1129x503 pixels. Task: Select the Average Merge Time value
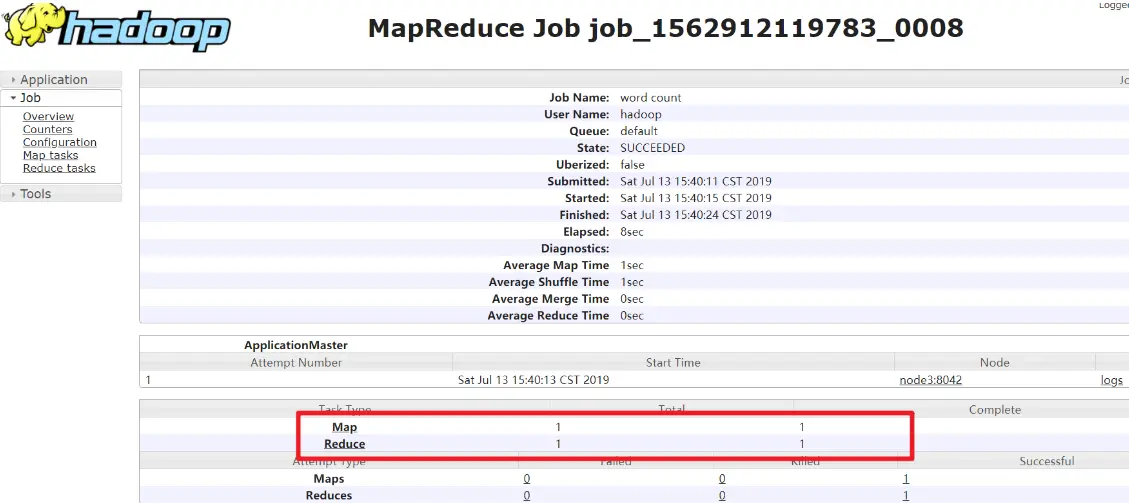coord(631,299)
